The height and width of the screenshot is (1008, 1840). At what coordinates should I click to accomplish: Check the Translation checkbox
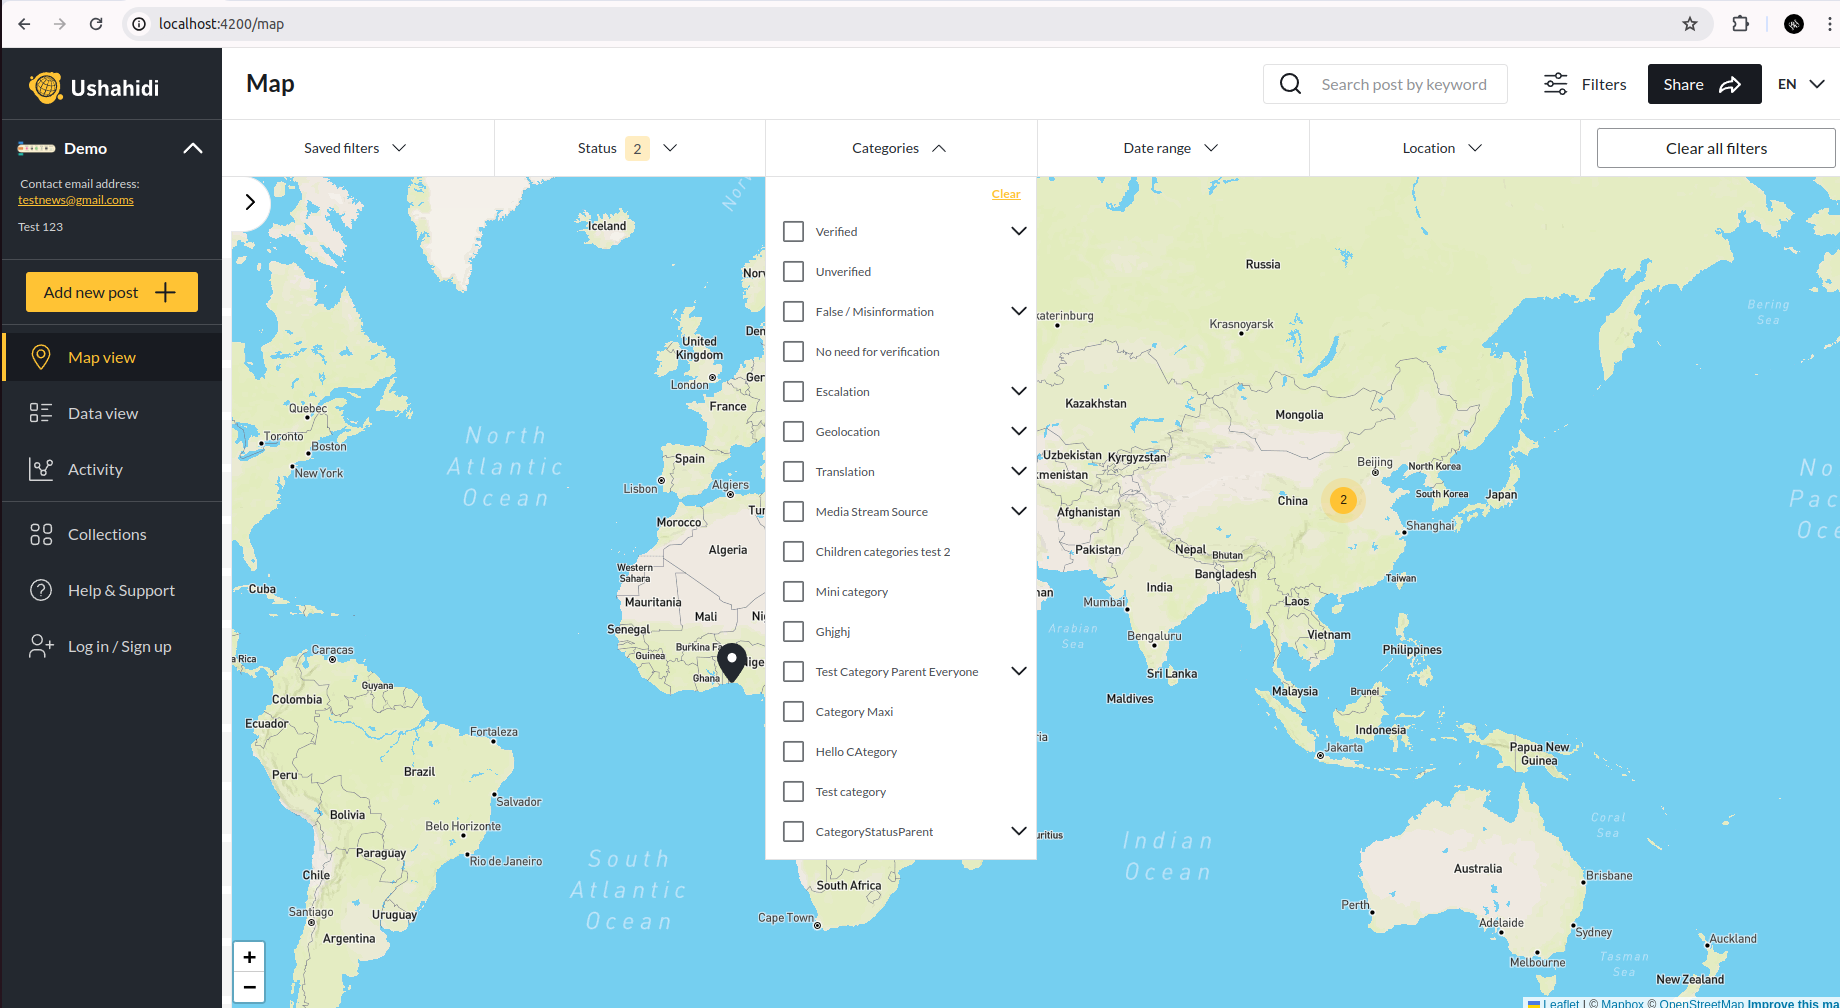pos(794,471)
